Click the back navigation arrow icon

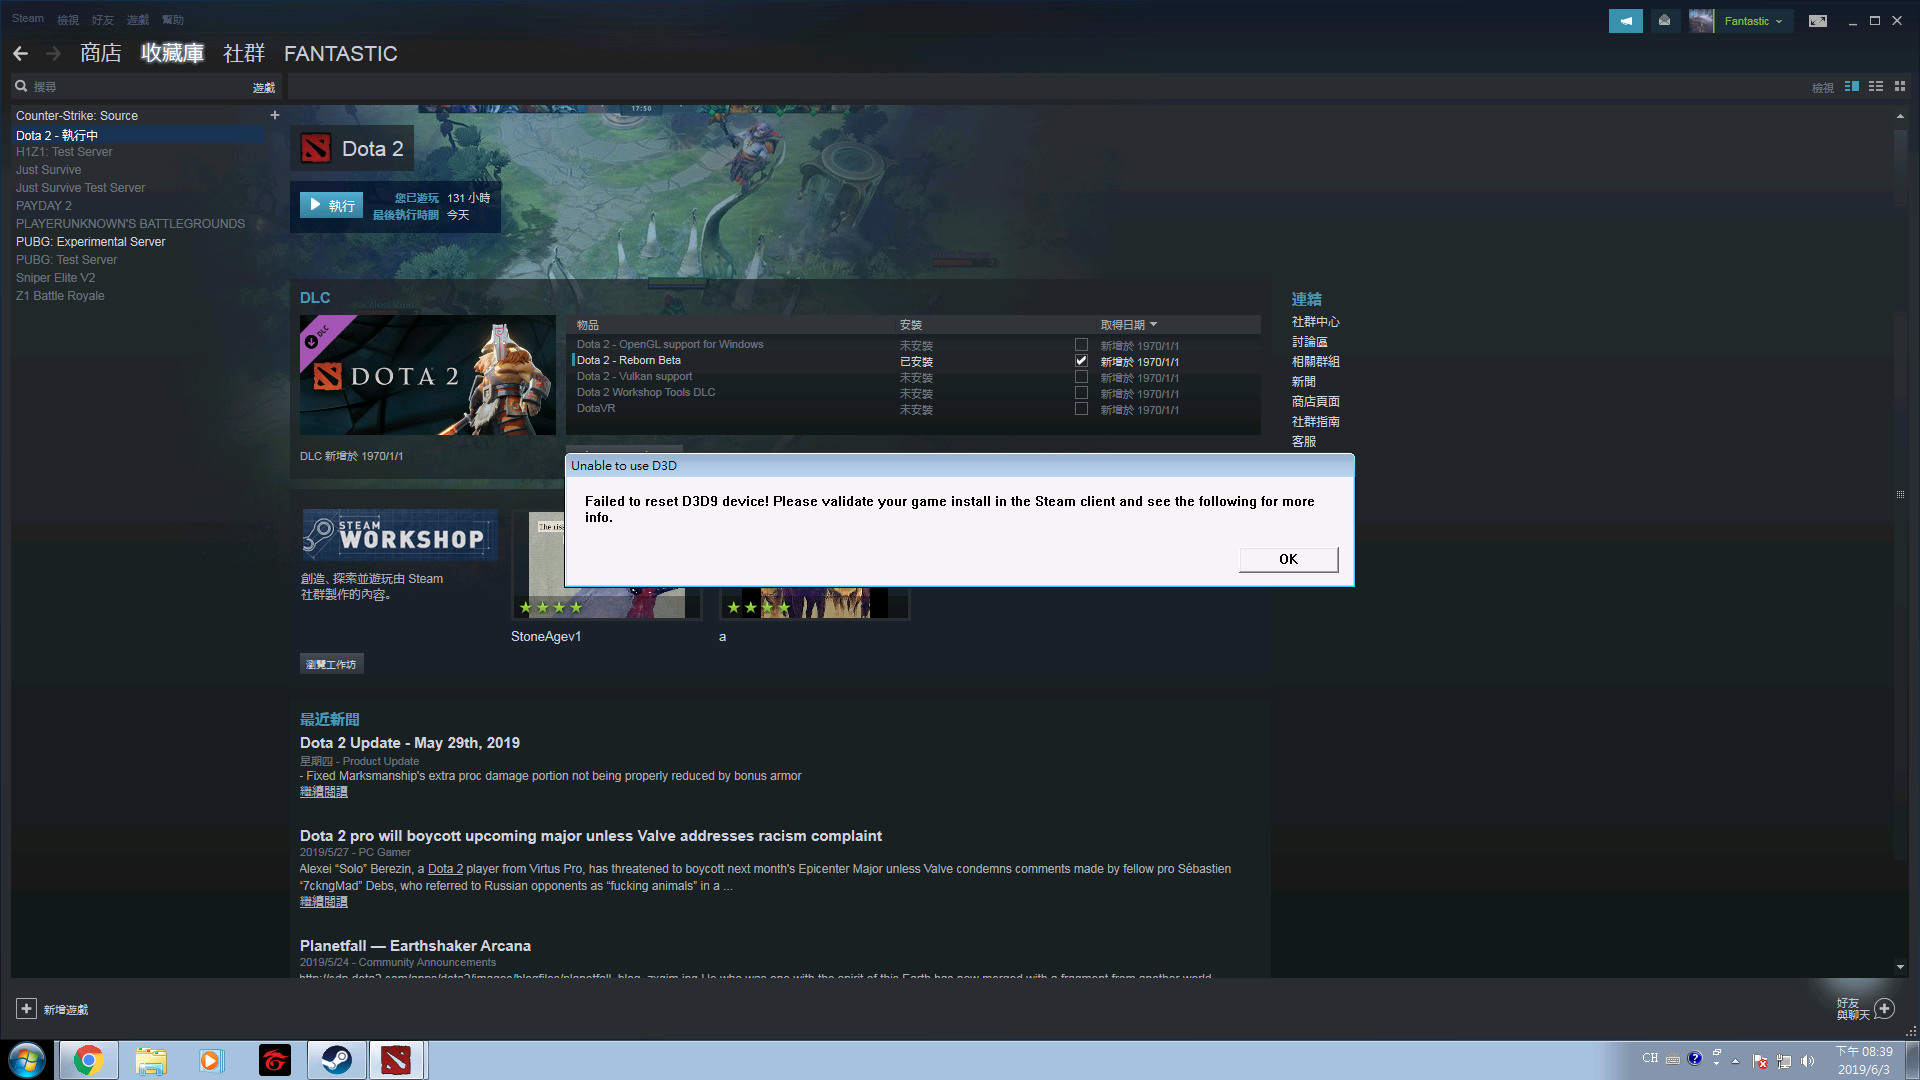[x=21, y=53]
